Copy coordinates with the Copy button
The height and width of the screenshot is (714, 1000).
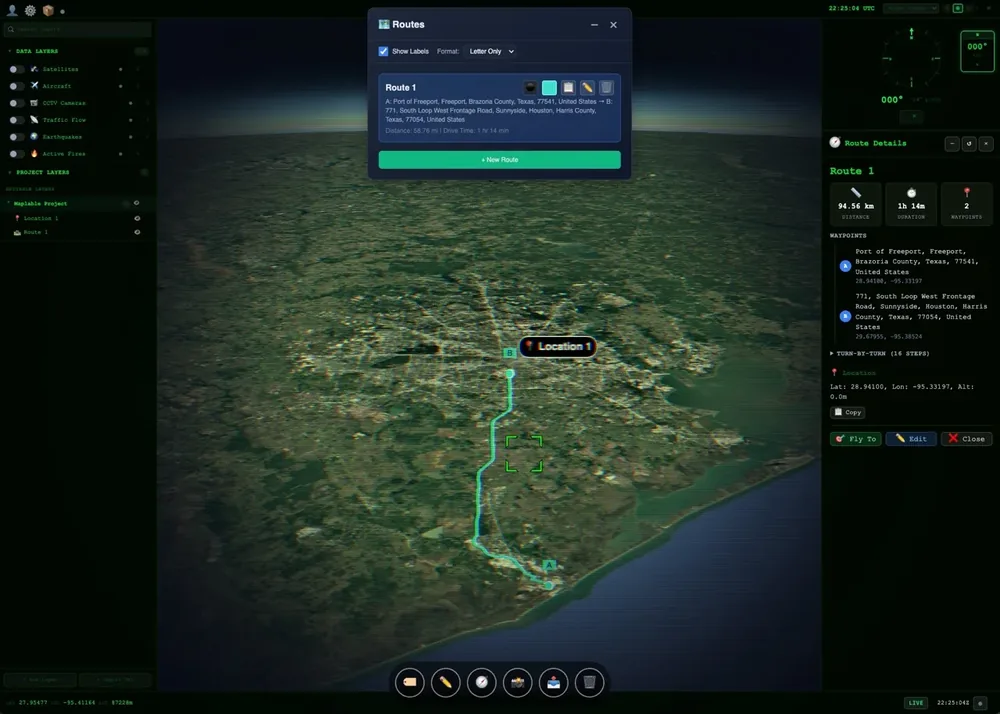[848, 412]
